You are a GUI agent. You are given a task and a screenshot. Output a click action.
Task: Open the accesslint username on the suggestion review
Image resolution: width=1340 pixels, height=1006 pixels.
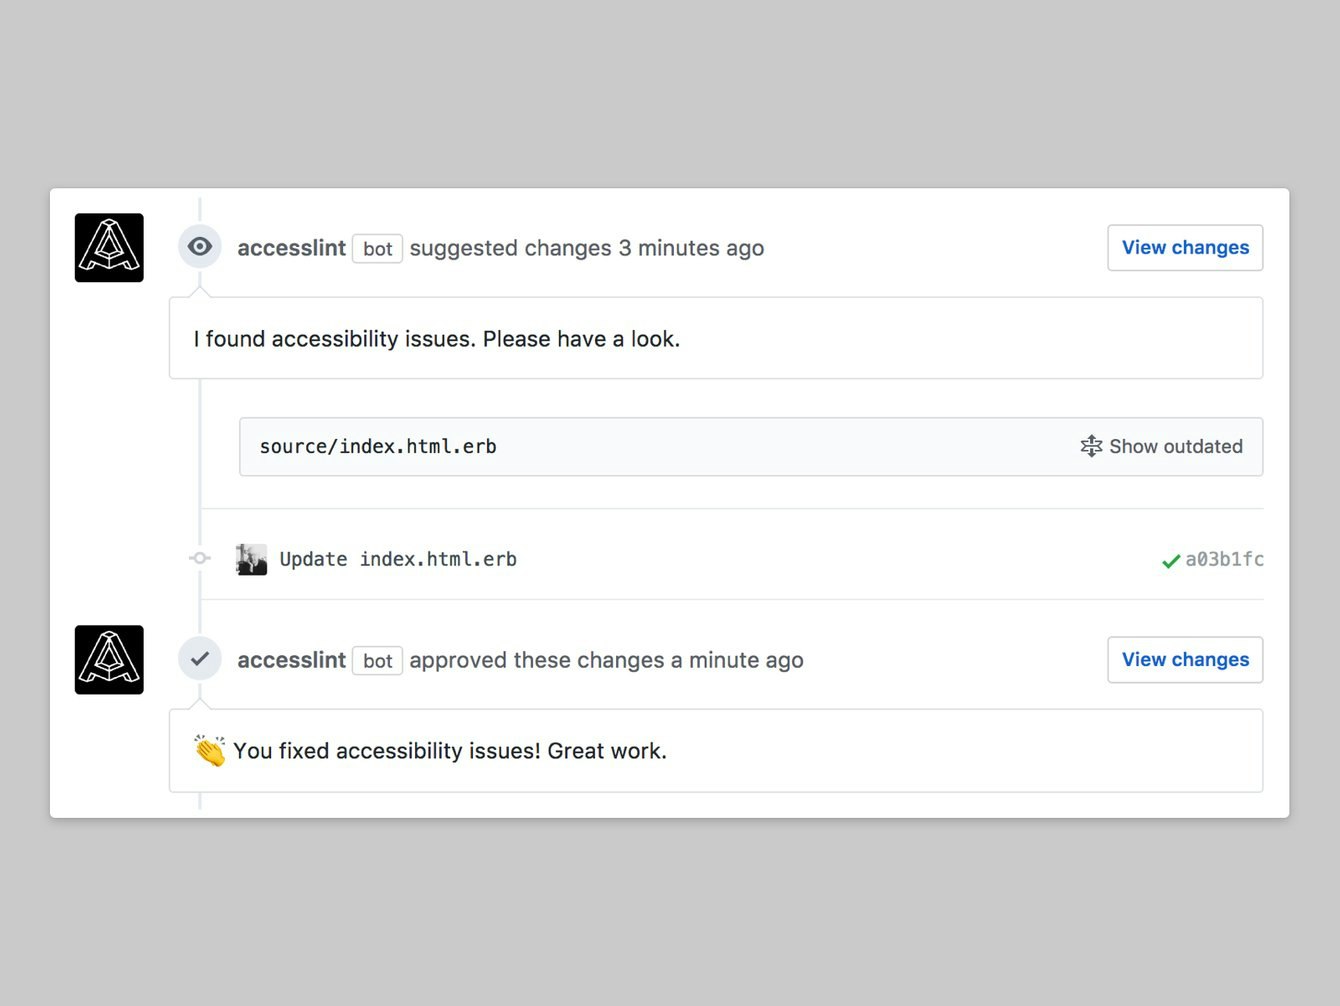[x=291, y=247]
